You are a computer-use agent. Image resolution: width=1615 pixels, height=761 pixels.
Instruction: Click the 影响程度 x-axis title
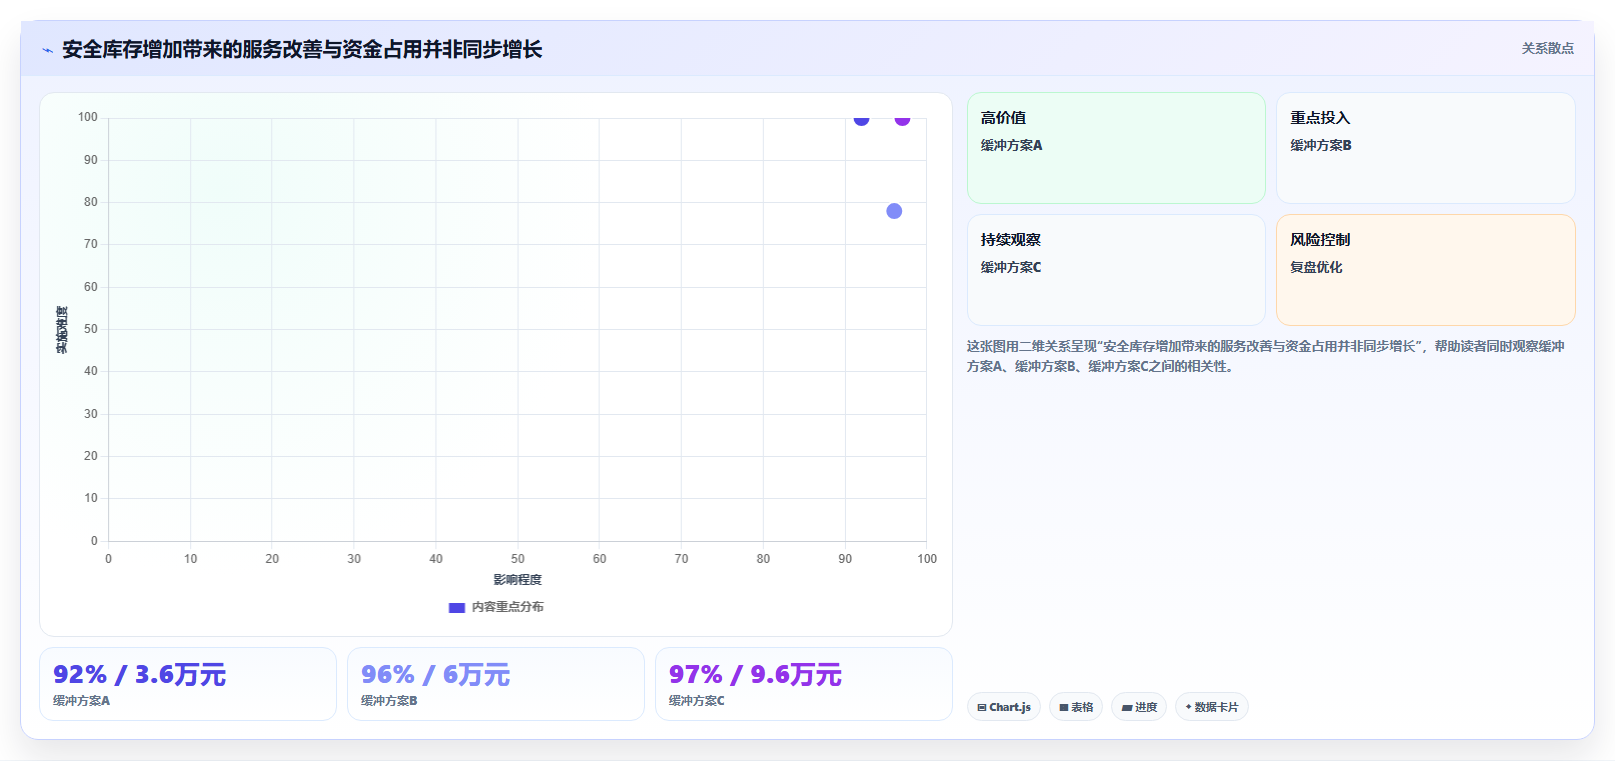coord(517,580)
